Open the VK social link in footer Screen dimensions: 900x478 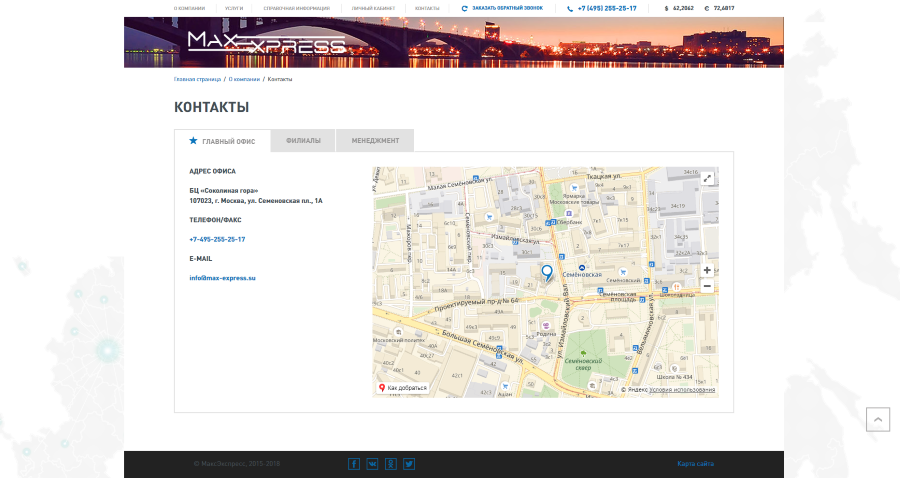click(x=372, y=464)
